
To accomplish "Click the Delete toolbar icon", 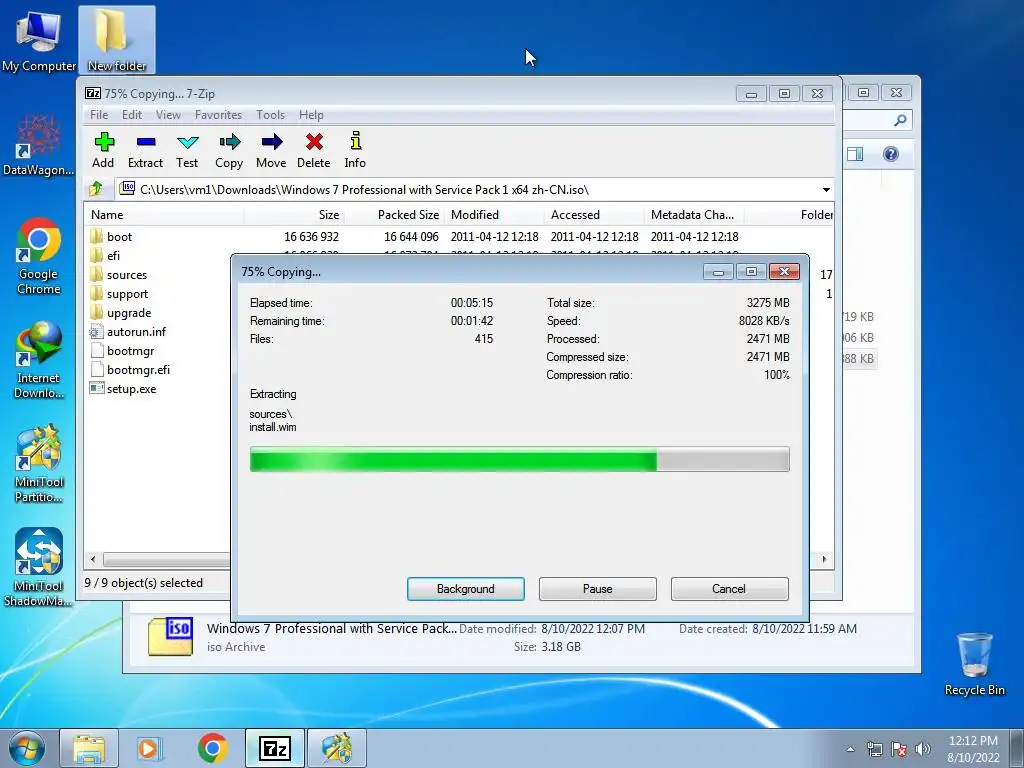I will (x=313, y=150).
